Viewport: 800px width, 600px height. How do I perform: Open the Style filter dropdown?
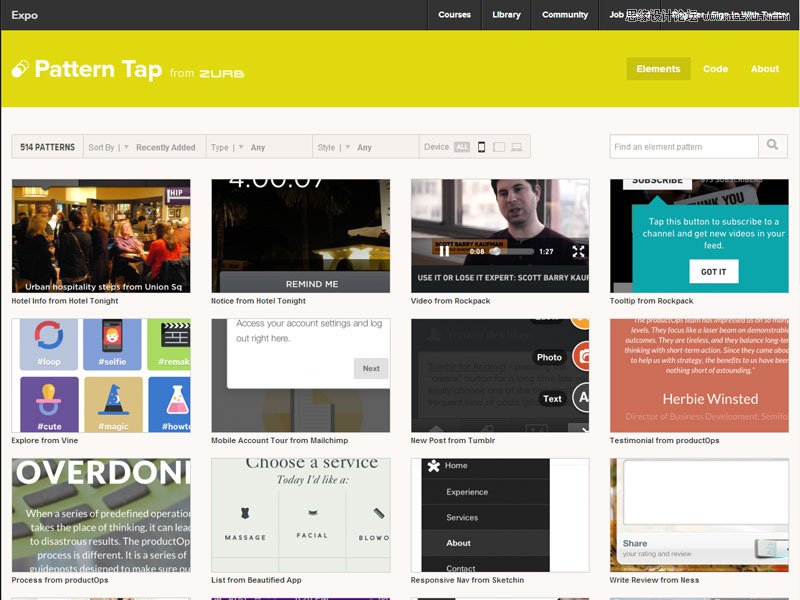point(365,147)
